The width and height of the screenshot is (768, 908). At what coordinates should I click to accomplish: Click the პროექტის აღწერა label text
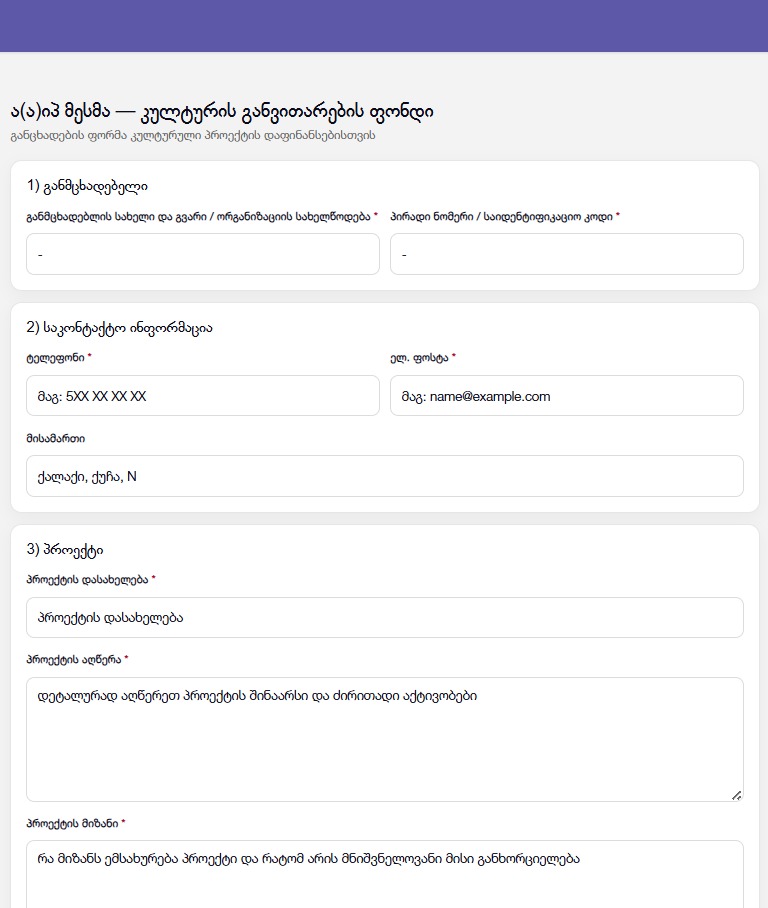point(74,660)
